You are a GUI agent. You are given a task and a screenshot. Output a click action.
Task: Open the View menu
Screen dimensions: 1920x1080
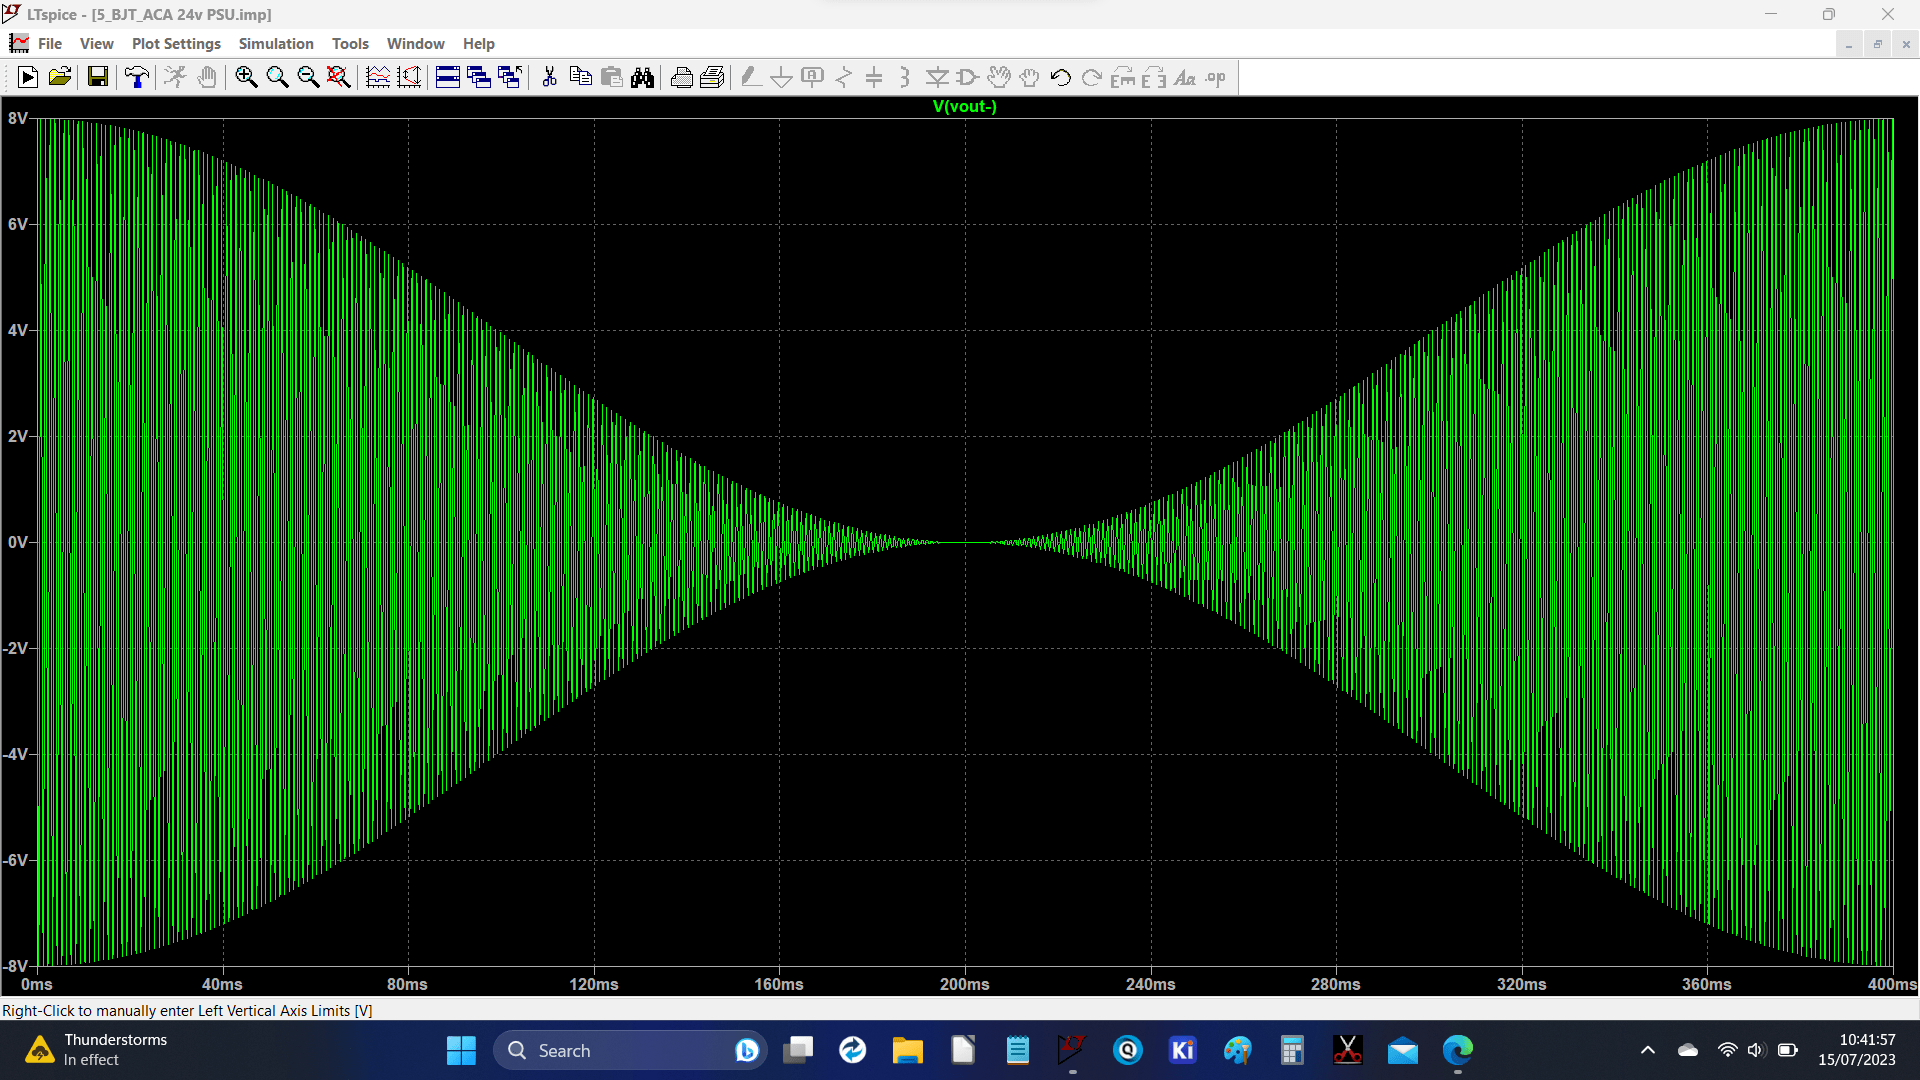[x=97, y=43]
